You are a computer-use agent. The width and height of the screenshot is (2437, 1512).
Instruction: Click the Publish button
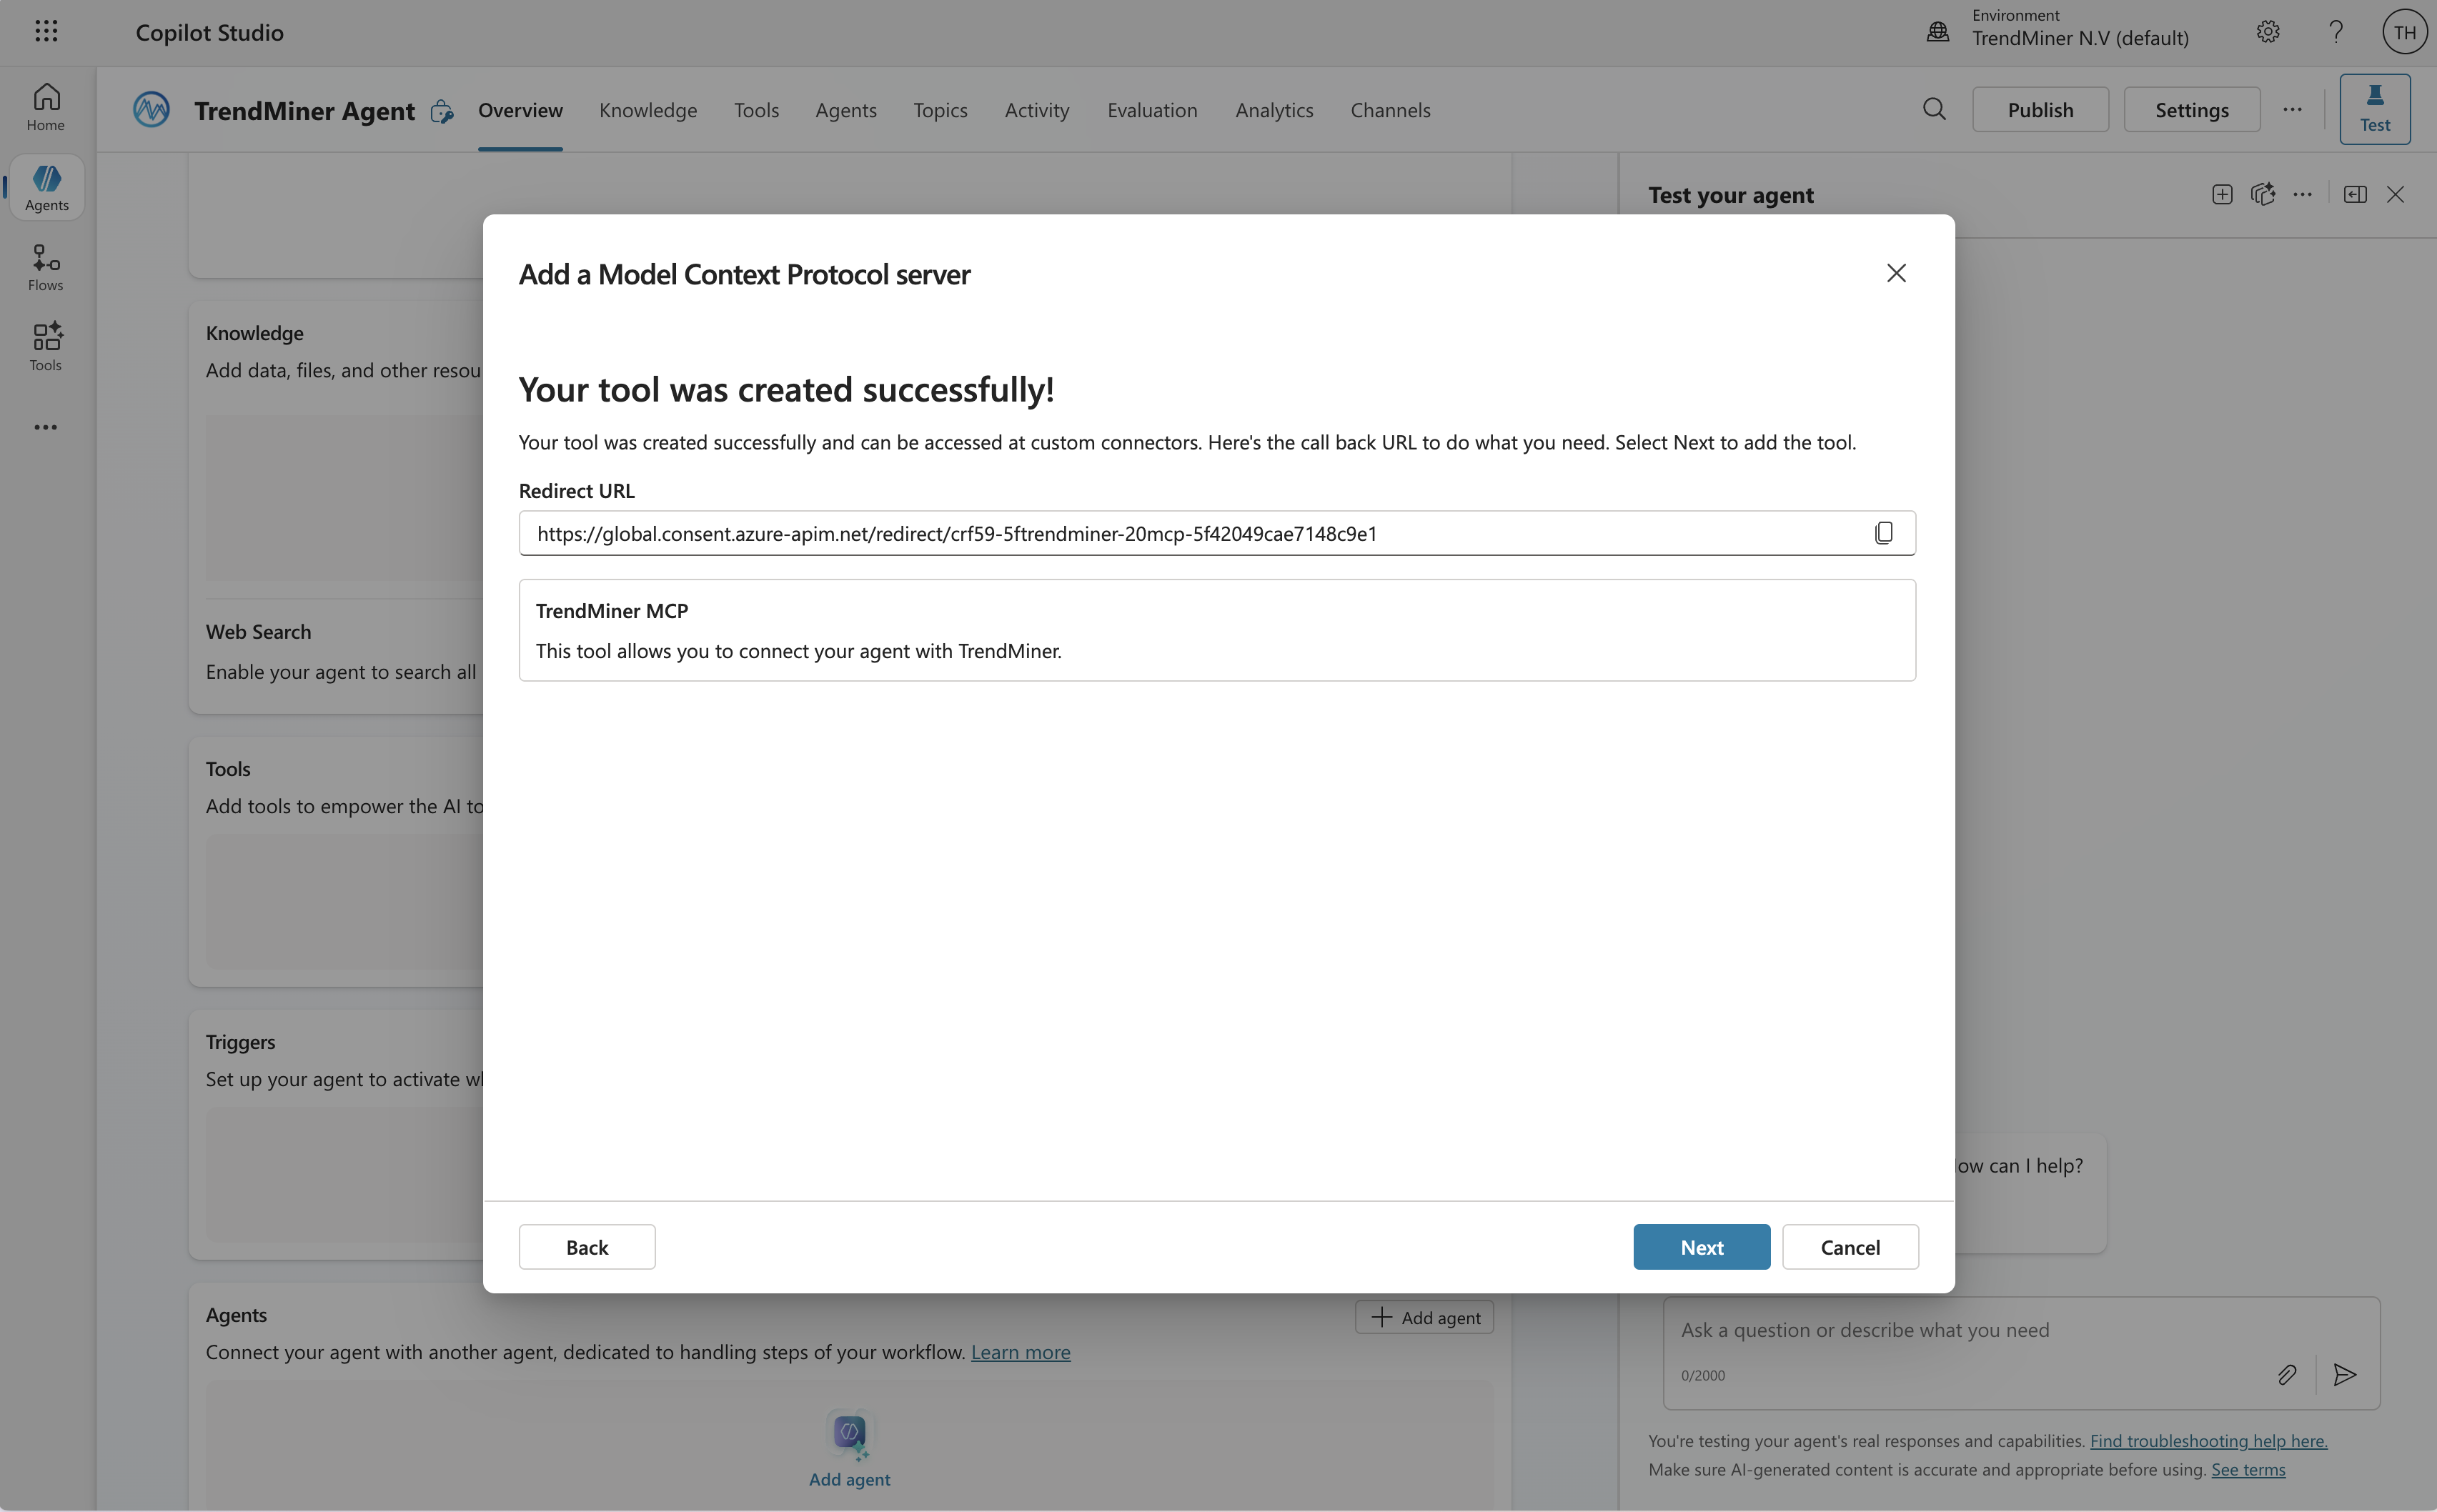2040,109
